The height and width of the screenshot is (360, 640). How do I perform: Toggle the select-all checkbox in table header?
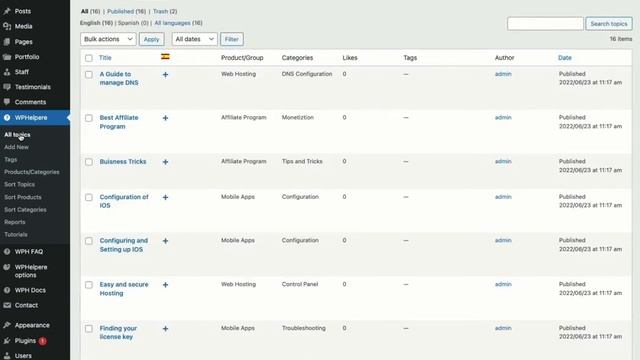pos(89,58)
